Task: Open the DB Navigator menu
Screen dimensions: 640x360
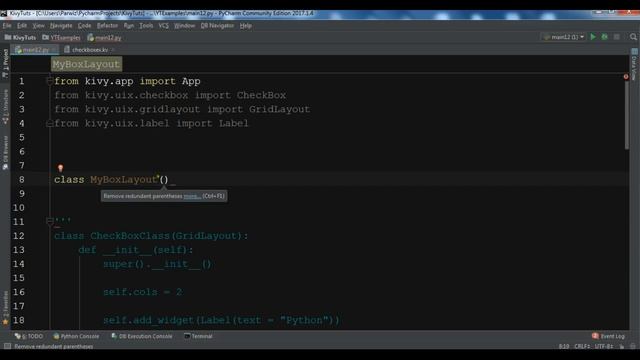Action: [217, 26]
